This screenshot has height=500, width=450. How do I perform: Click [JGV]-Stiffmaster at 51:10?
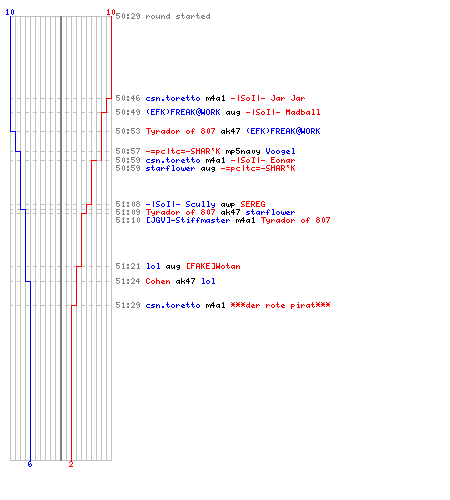[x=188, y=220]
